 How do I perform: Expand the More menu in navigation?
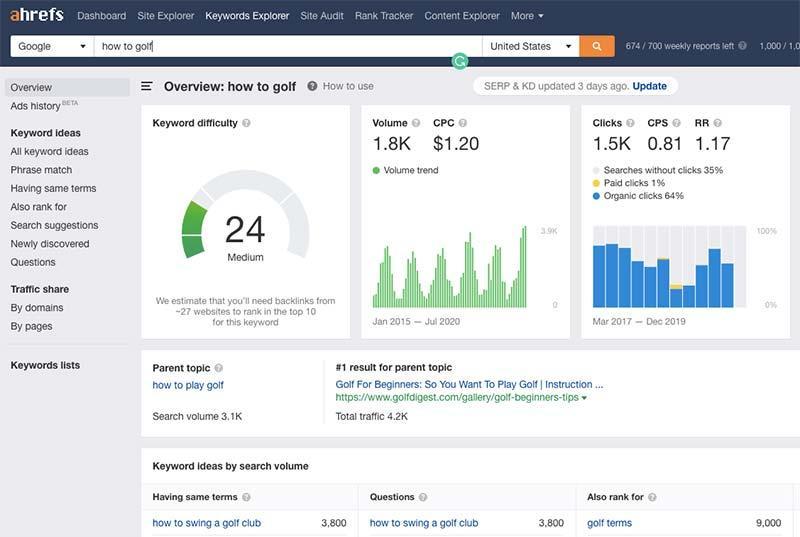pyautogui.click(x=527, y=16)
